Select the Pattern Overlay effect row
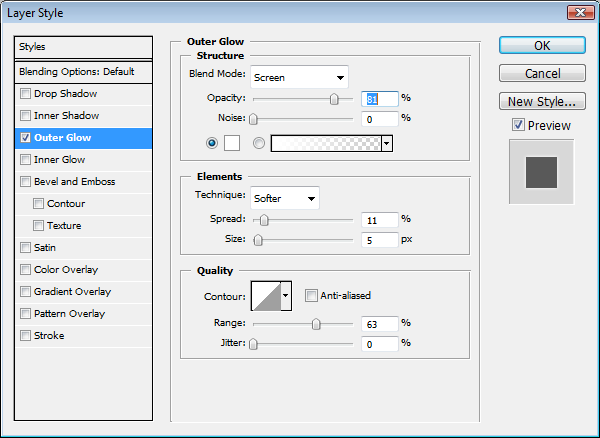 (x=83, y=314)
